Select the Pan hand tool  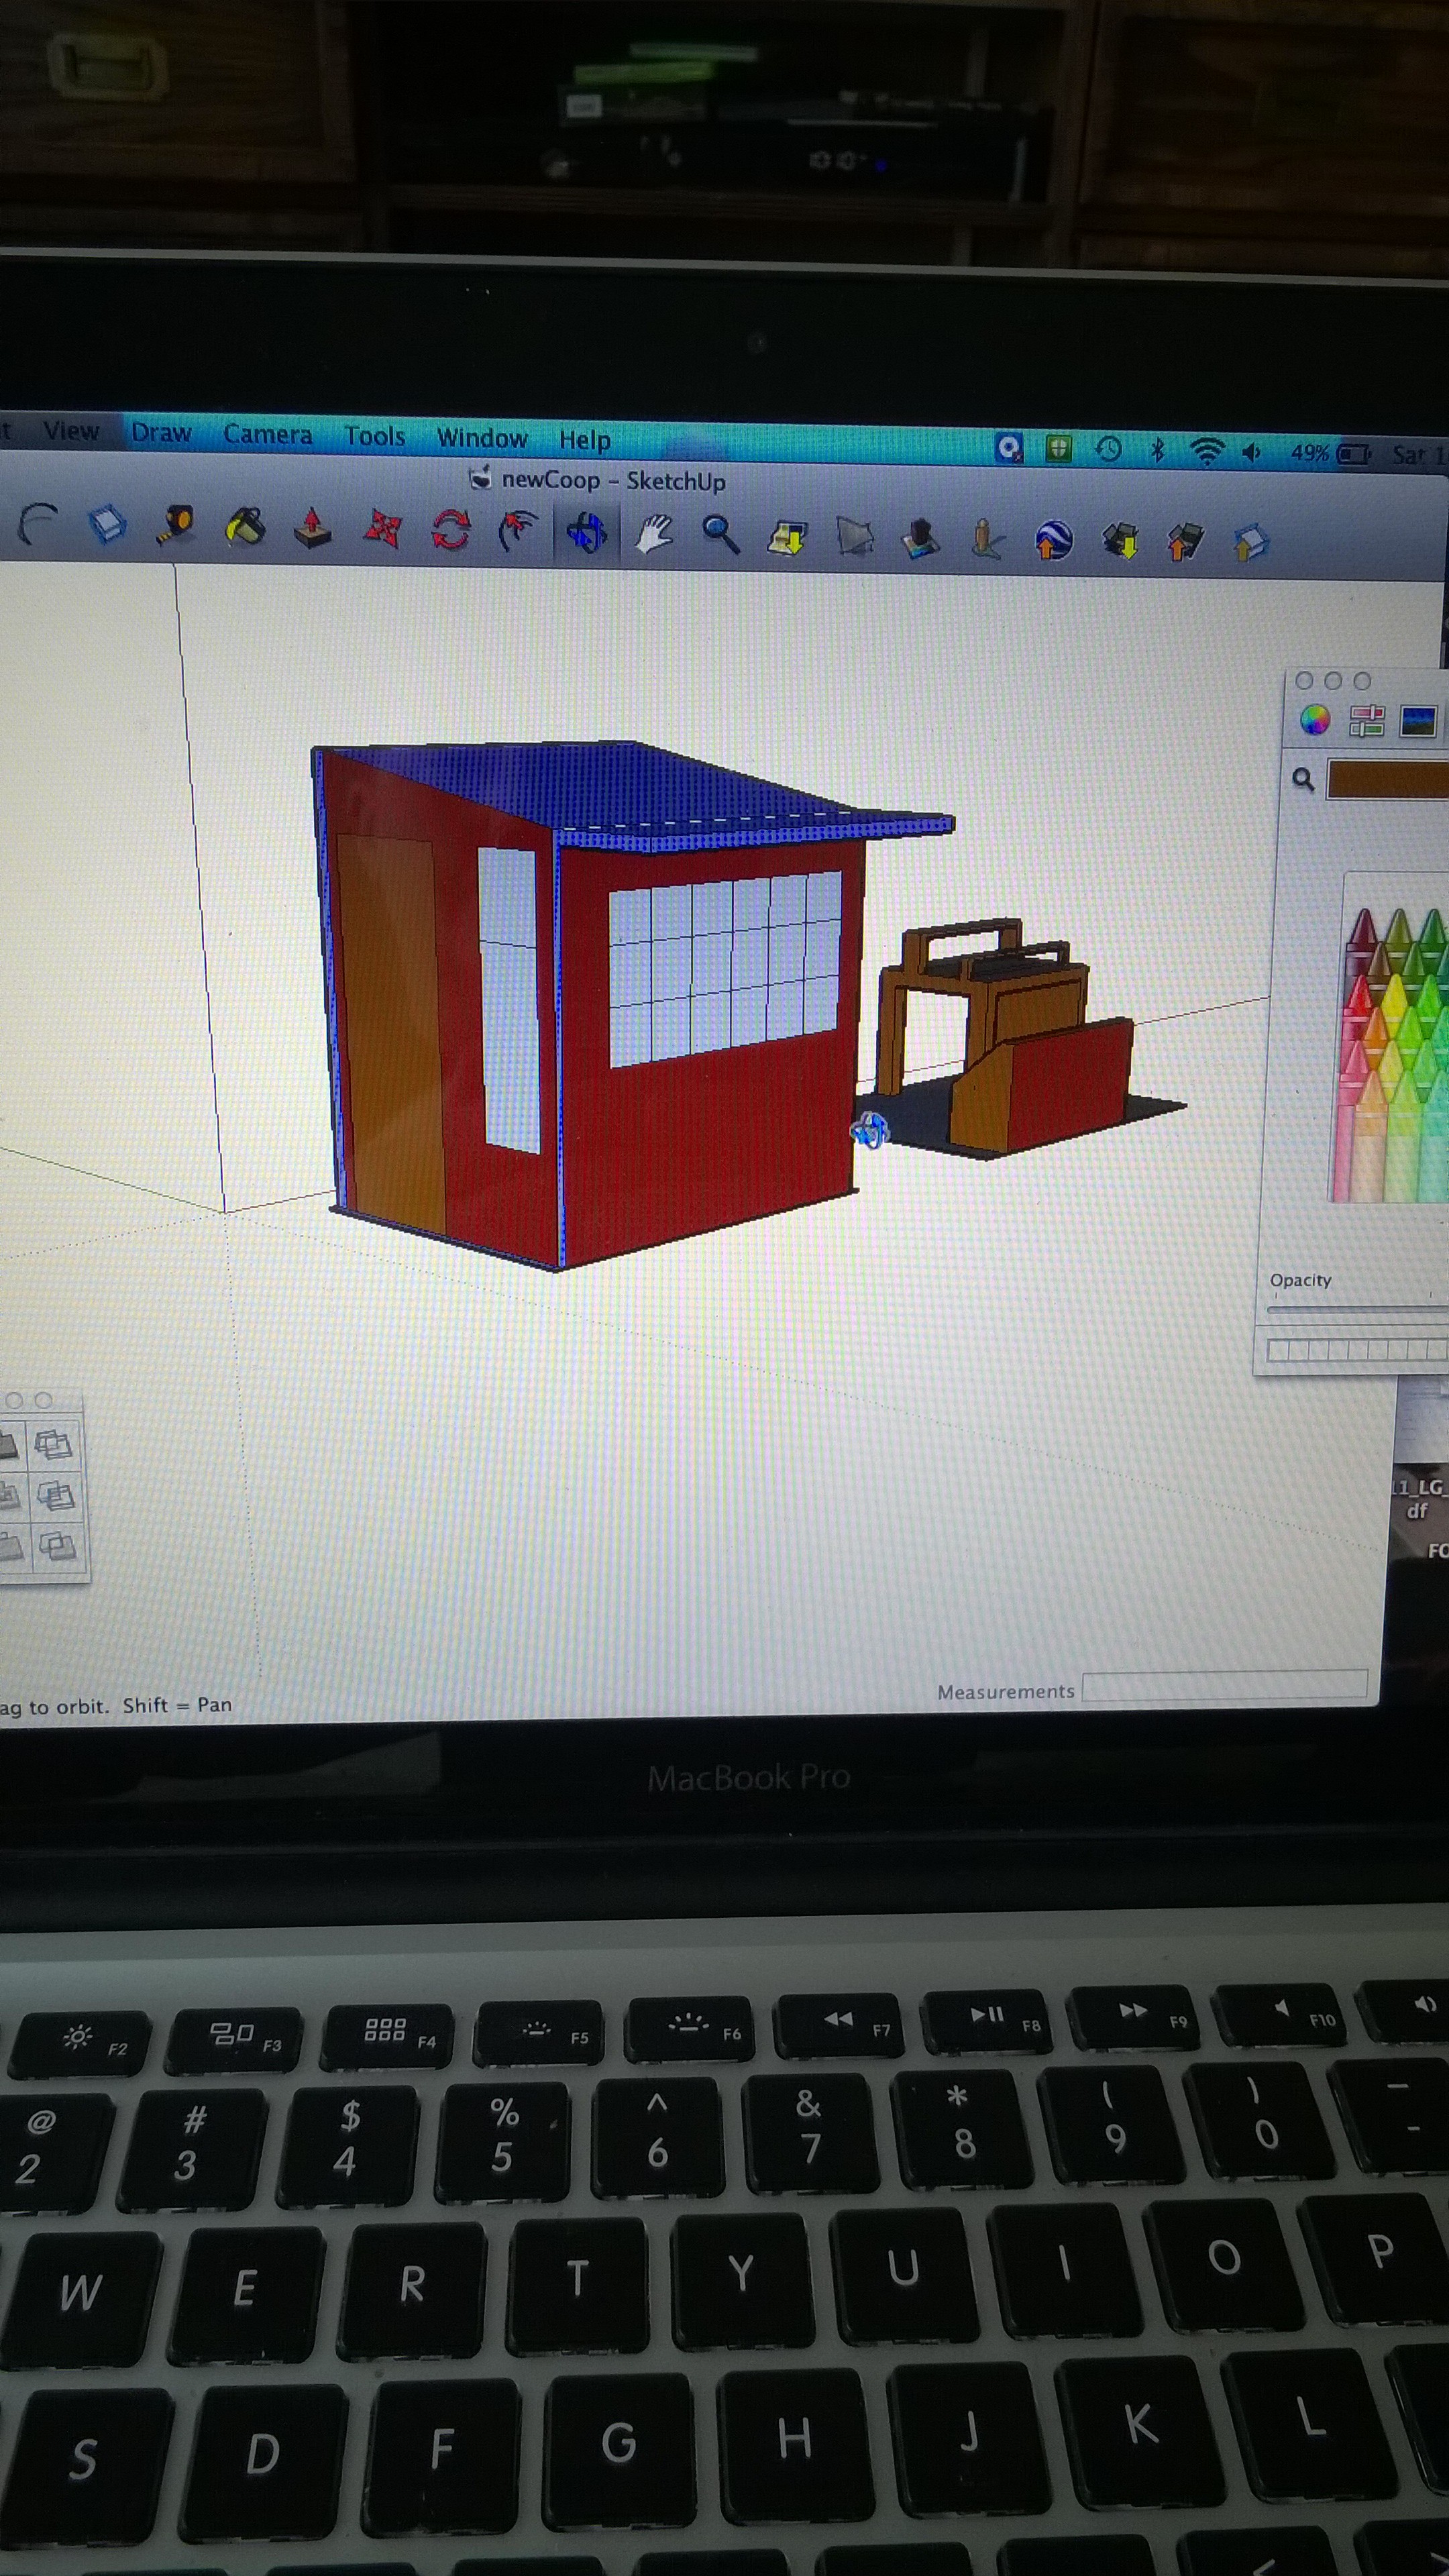tap(654, 533)
